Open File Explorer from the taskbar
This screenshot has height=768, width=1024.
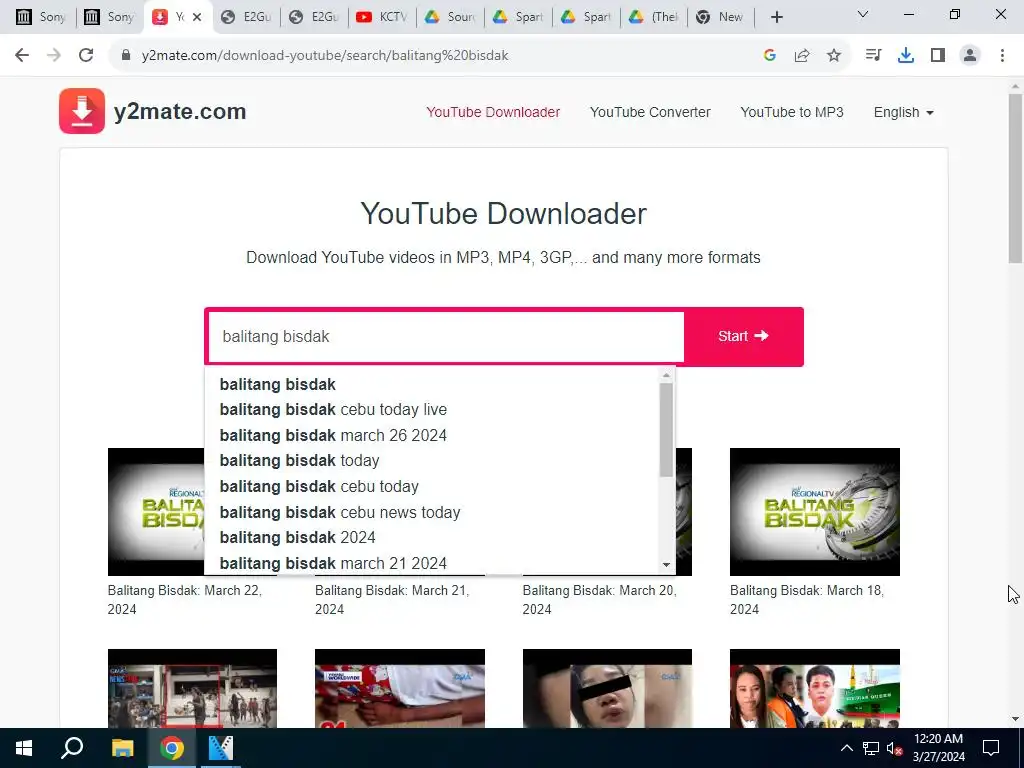click(x=122, y=748)
